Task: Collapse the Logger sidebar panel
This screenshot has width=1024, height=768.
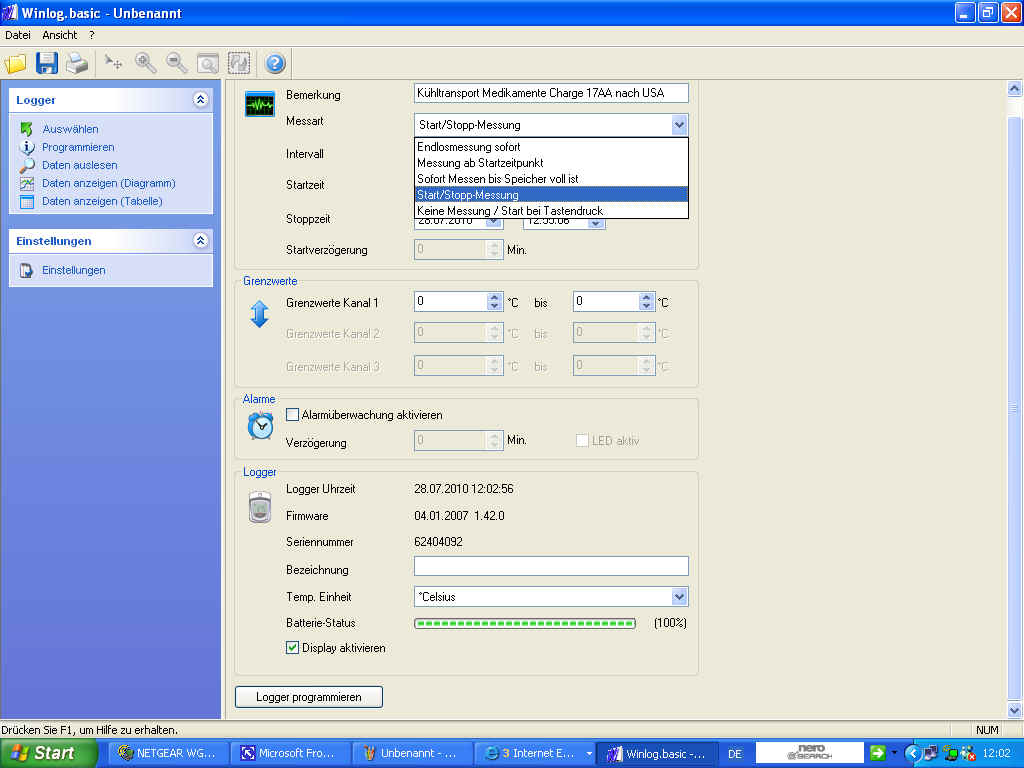Action: tap(200, 99)
